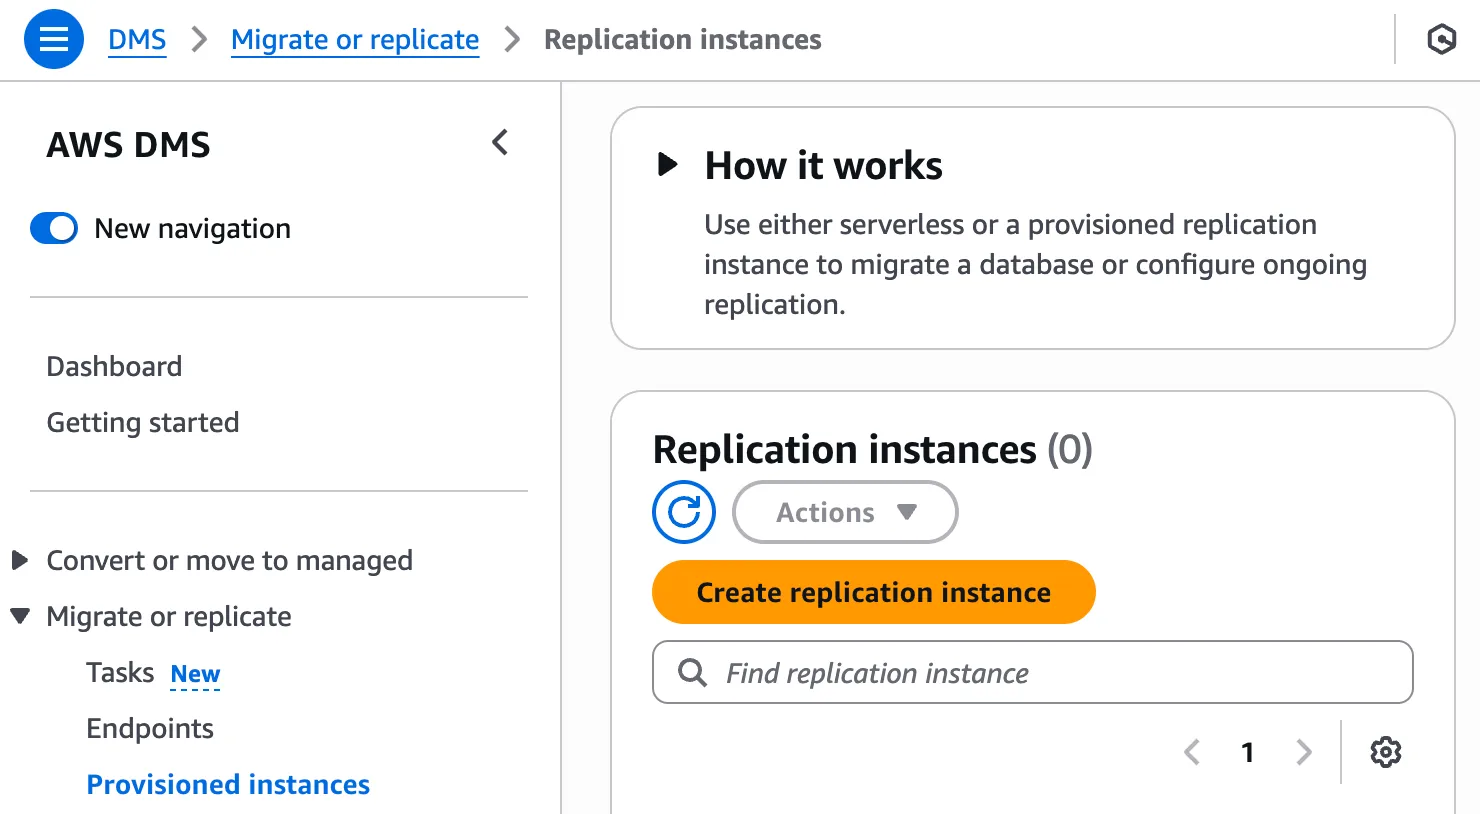Screen dimensions: 1480x814
Task: Expand the How it works section
Action: click(x=668, y=164)
